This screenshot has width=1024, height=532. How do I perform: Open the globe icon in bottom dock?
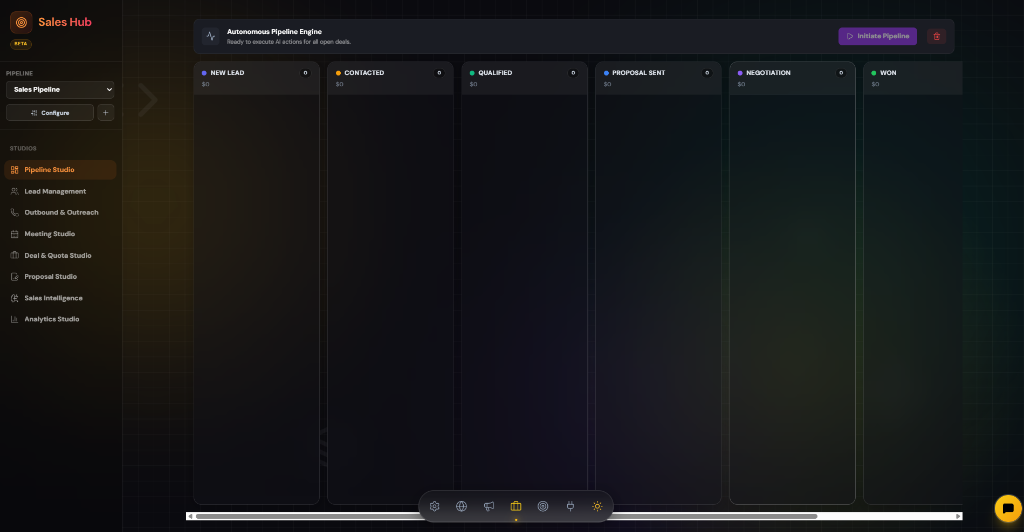[x=462, y=507]
